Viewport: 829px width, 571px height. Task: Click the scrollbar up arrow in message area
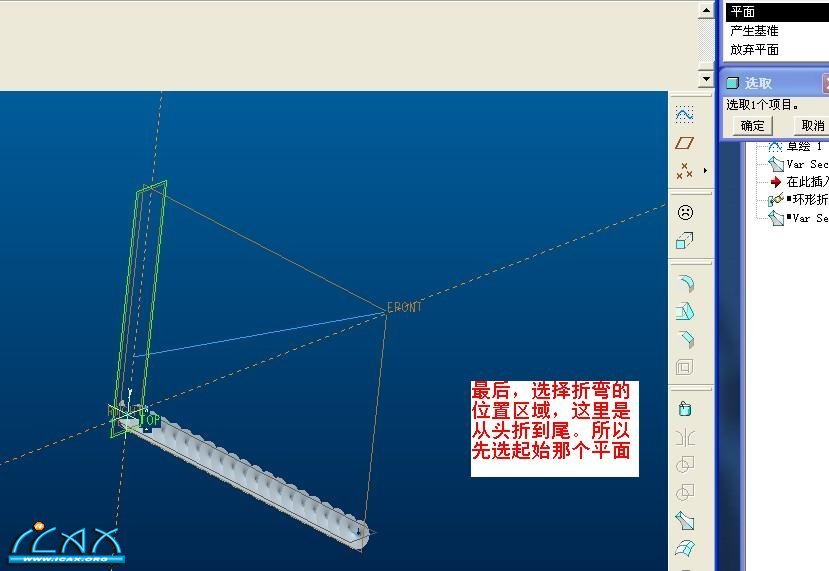pos(706,11)
